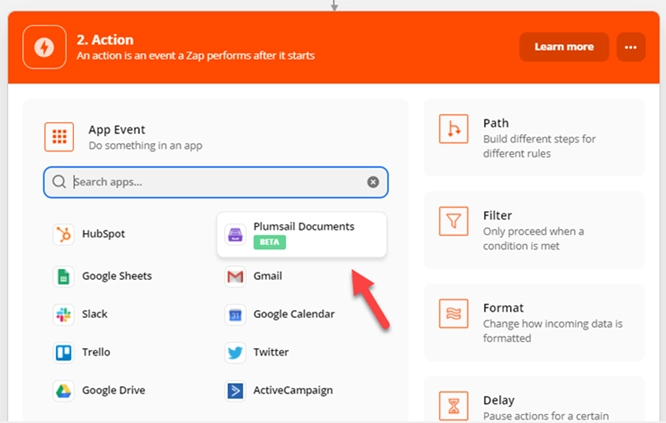Click 'Only proceed when a condition is met'
Viewport: 666px width, 423px height.
click(x=533, y=239)
